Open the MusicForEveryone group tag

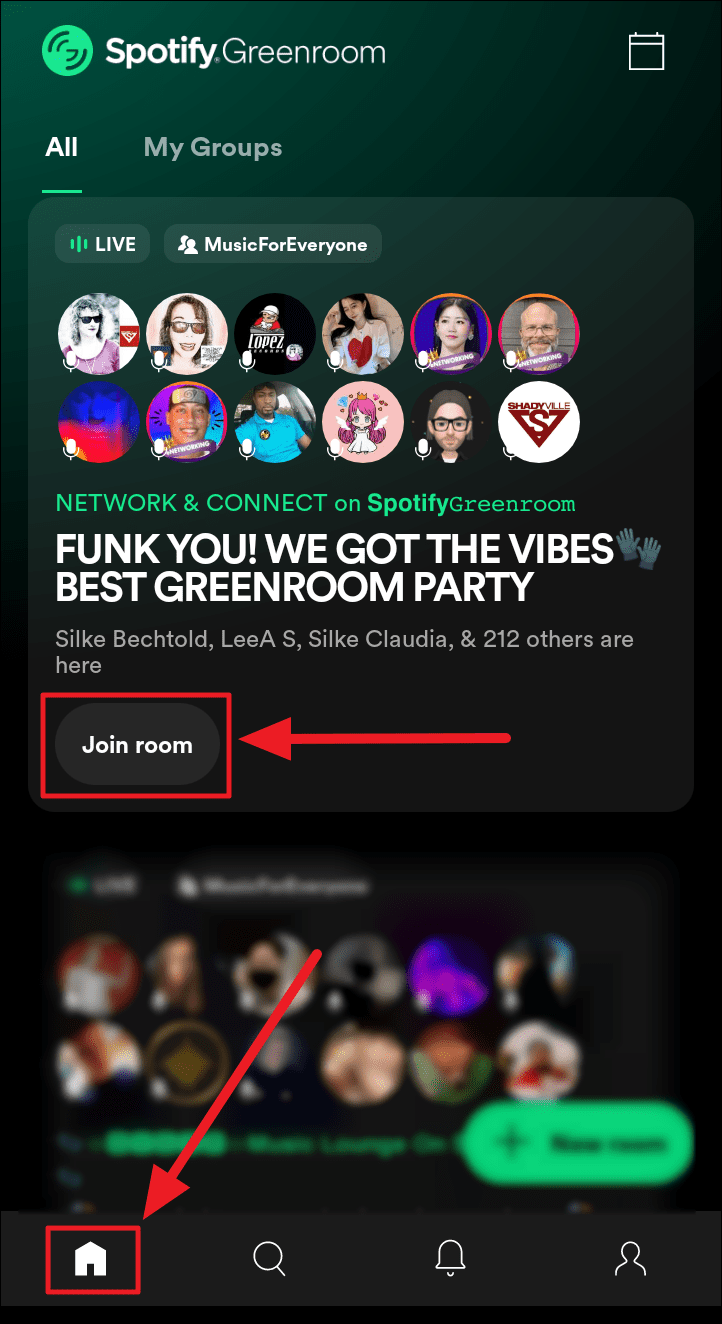[273, 244]
